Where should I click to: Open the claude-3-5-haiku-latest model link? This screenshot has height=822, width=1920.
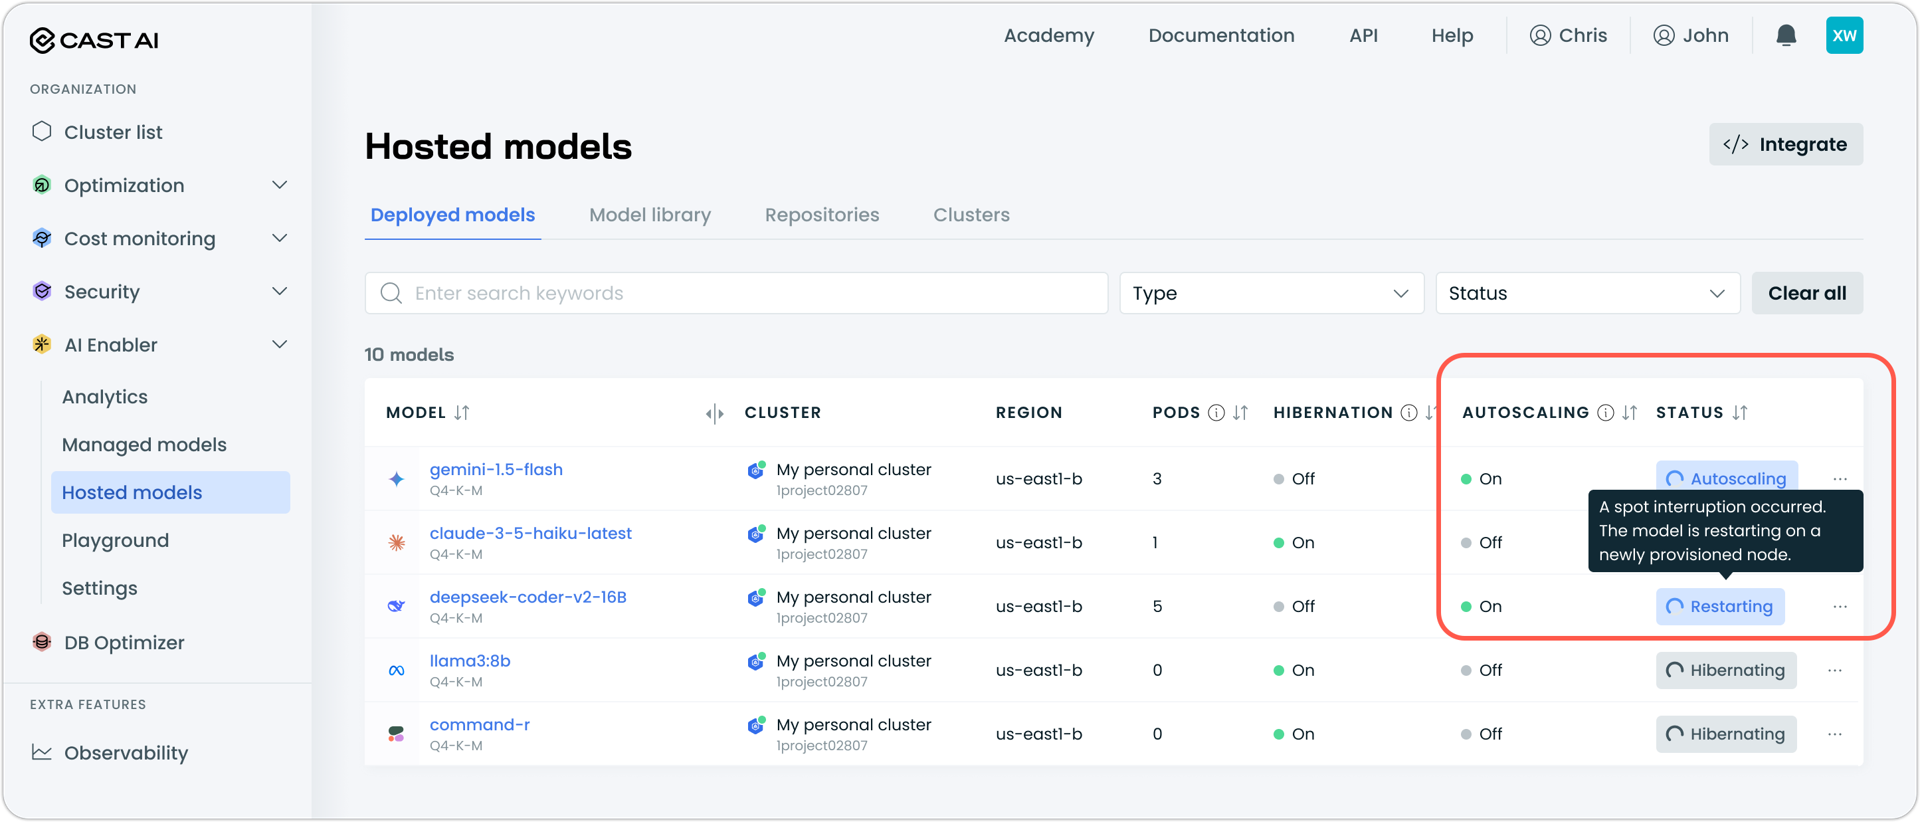pyautogui.click(x=530, y=534)
